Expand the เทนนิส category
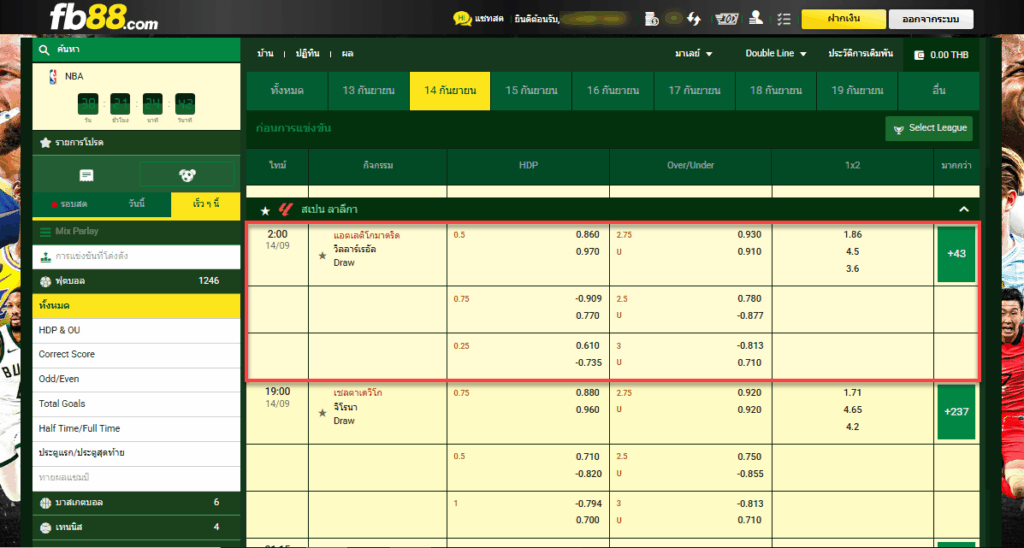Image resolution: width=1024 pixels, height=548 pixels. [136, 527]
